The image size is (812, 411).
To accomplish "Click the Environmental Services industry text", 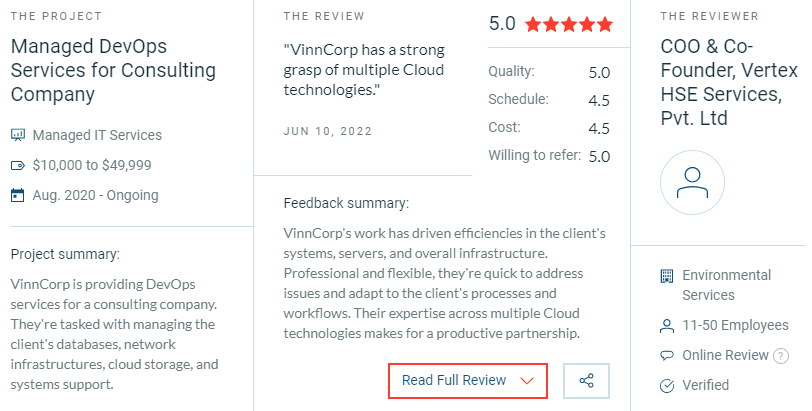I will point(727,285).
